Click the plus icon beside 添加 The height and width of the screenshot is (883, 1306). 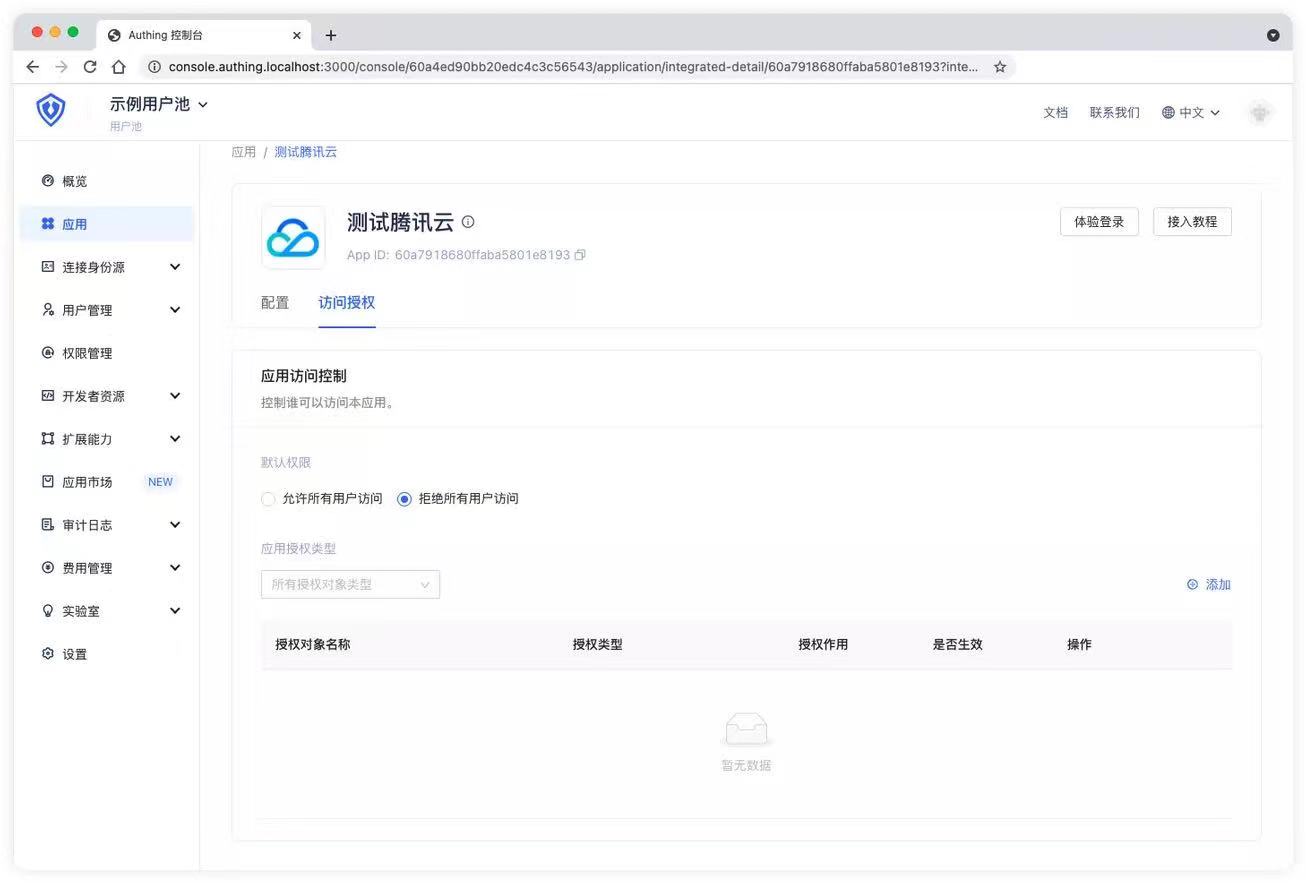click(x=1192, y=585)
